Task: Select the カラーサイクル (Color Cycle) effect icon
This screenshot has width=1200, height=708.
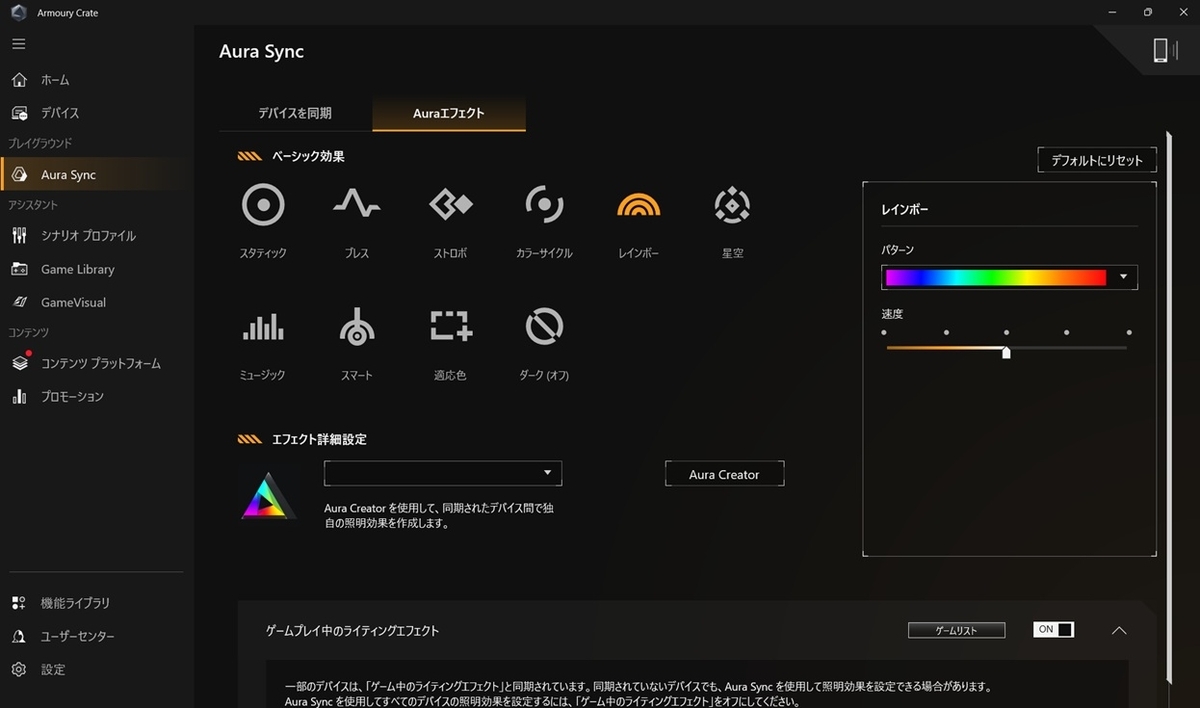Action: (544, 205)
